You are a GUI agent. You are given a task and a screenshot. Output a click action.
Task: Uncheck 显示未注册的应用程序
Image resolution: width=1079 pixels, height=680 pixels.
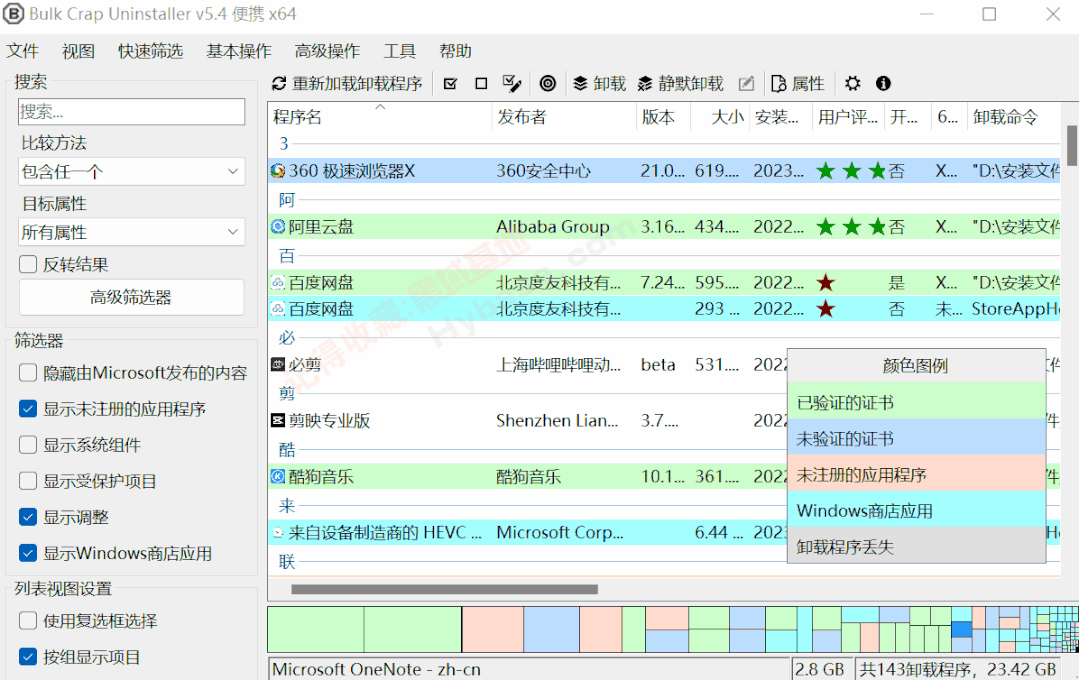28,409
